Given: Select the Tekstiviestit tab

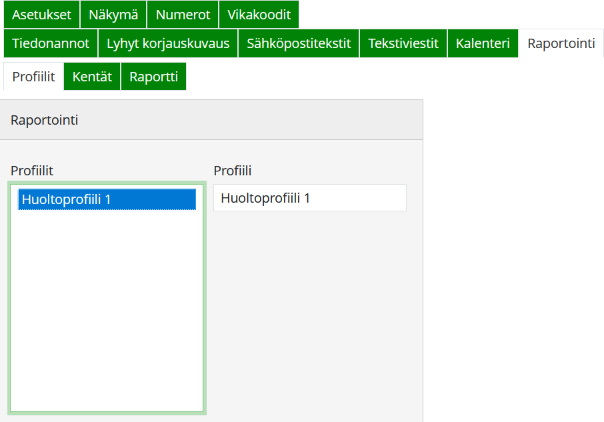Looking at the screenshot, I should (403, 43).
